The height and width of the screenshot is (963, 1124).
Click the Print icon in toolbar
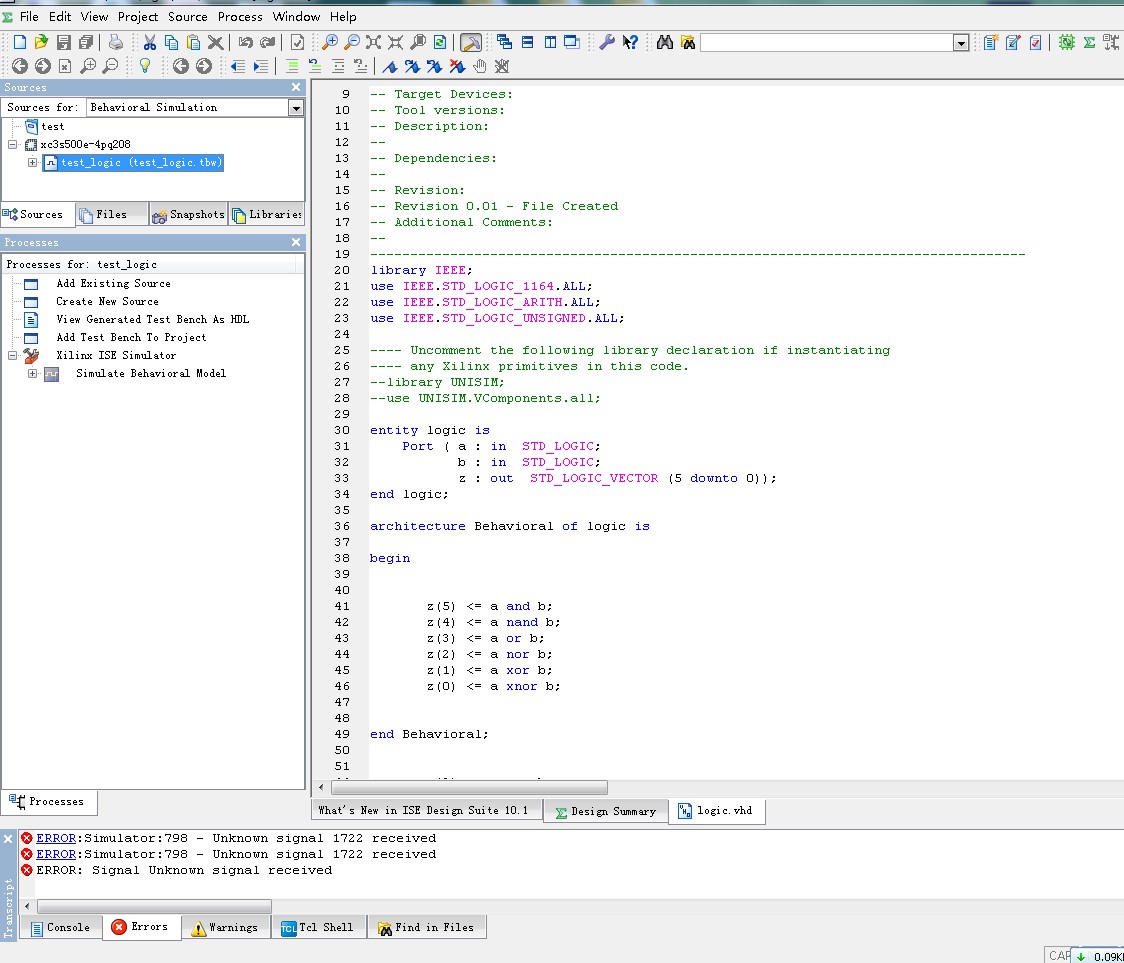[116, 42]
